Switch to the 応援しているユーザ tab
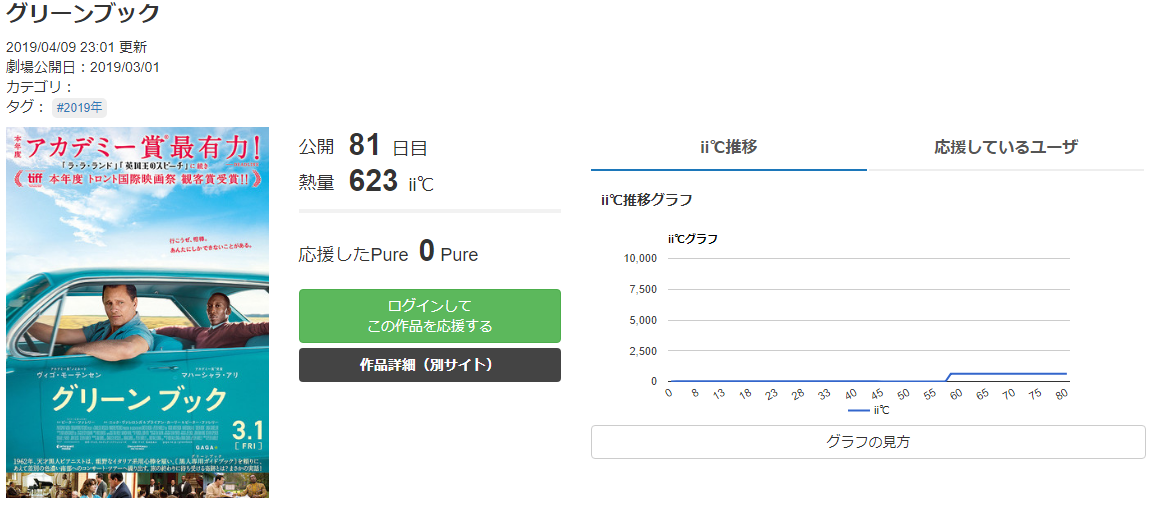The width and height of the screenshot is (1153, 505). coord(1005,147)
